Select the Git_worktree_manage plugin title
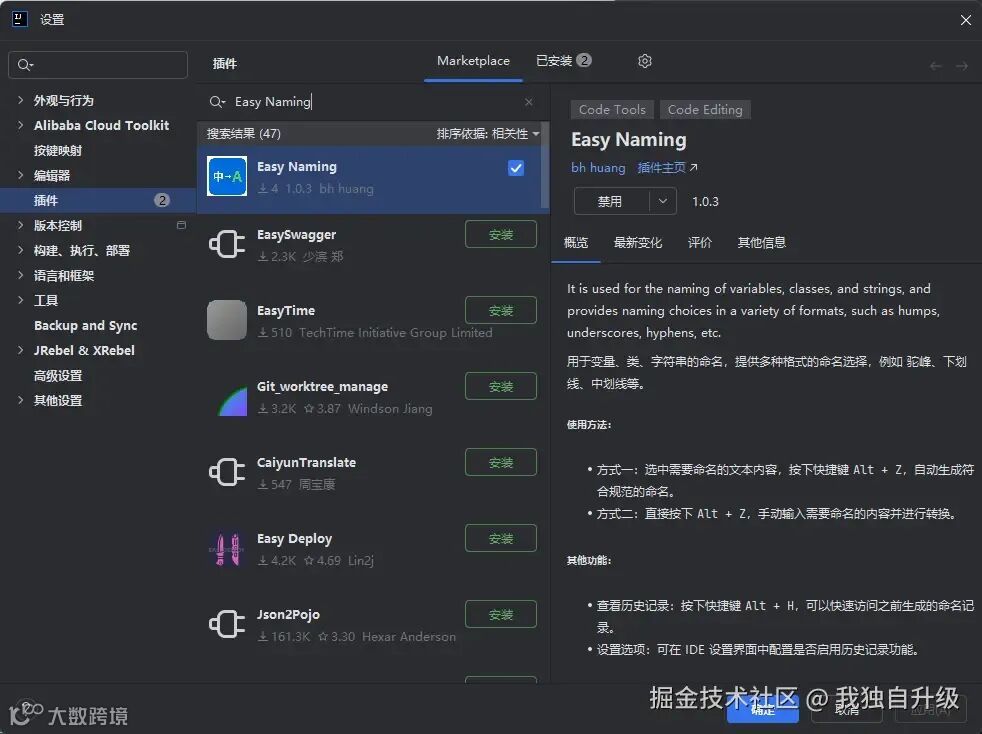Viewport: 982px width, 734px height. tap(322, 386)
